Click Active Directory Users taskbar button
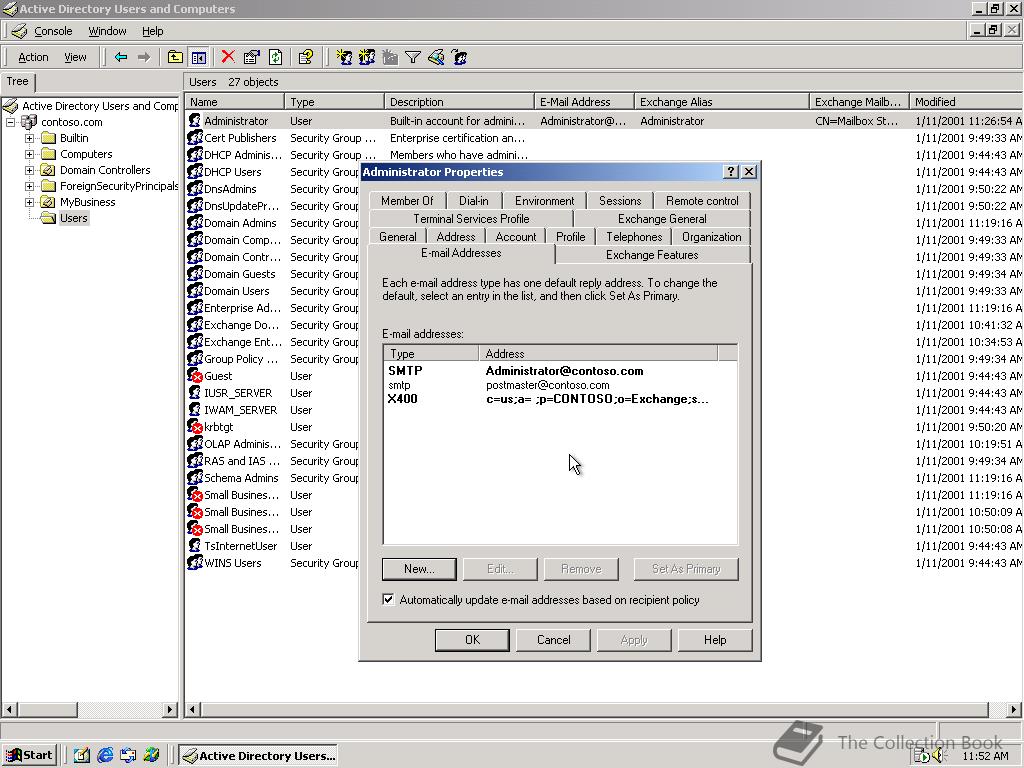Screen dimensions: 1024x768 coord(259,755)
